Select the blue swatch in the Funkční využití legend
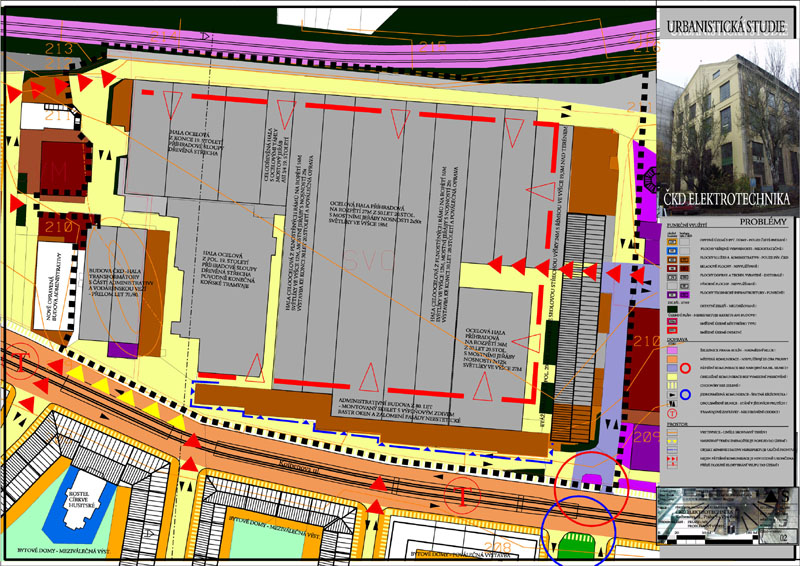 click(x=672, y=251)
